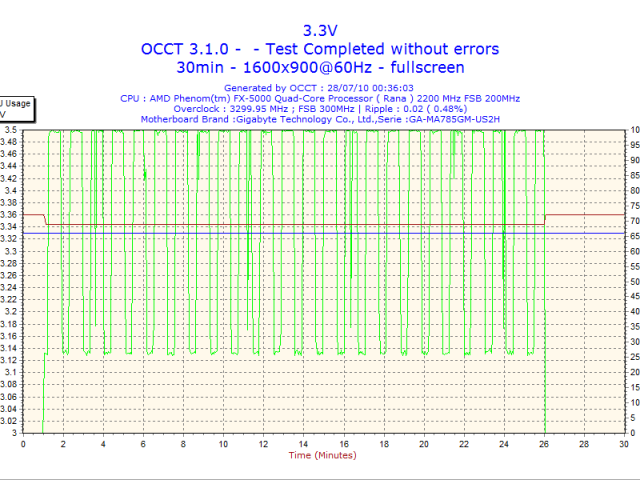The image size is (640, 480).
Task: Click the "Motherboard Brand :Gigabyte Technology" line
Action: 320,119
